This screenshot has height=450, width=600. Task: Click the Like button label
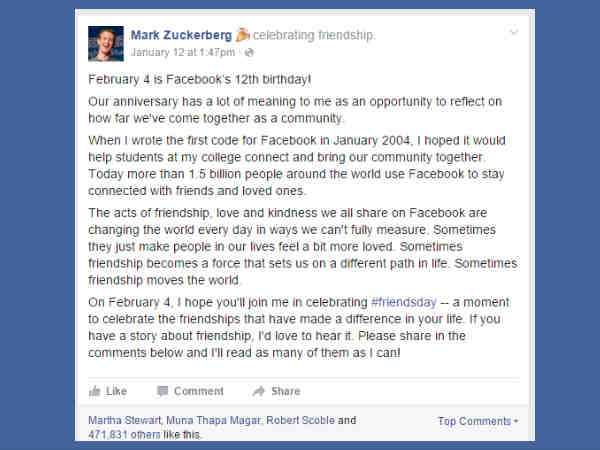click(116, 391)
